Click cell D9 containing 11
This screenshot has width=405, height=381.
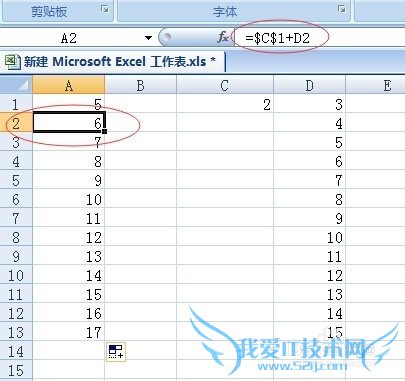[309, 255]
